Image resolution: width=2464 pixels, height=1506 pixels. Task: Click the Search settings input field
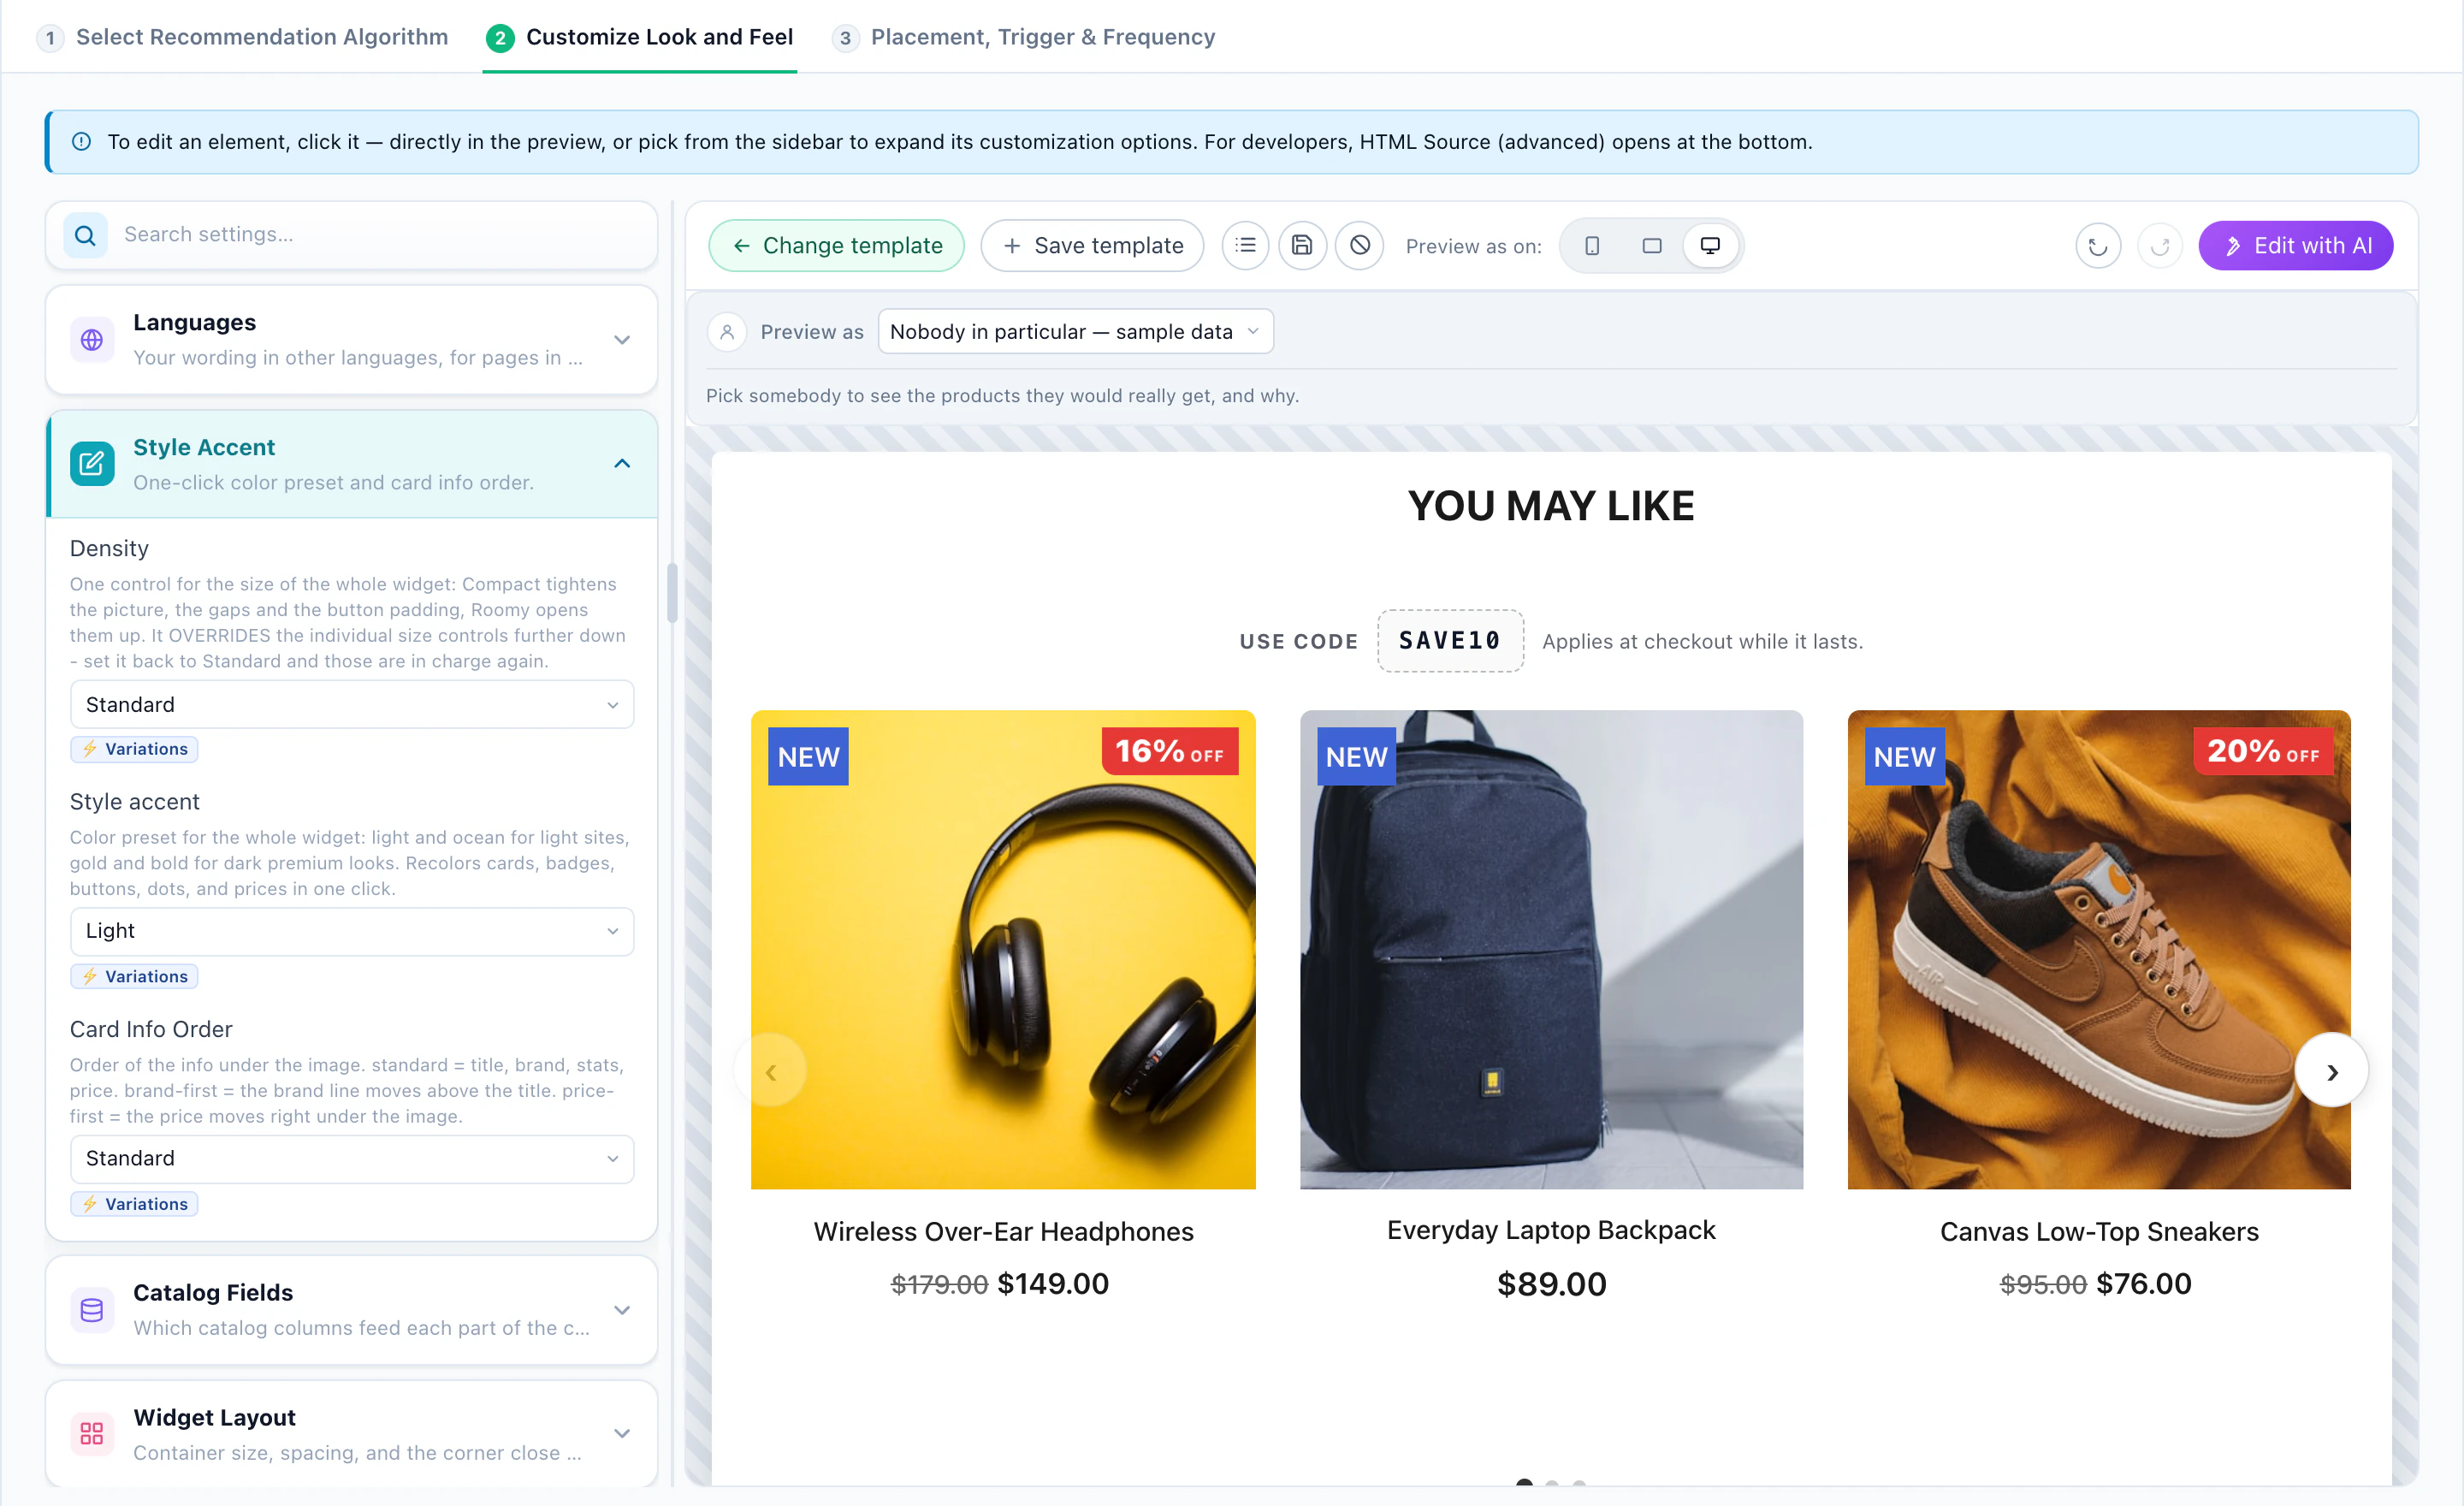point(352,235)
